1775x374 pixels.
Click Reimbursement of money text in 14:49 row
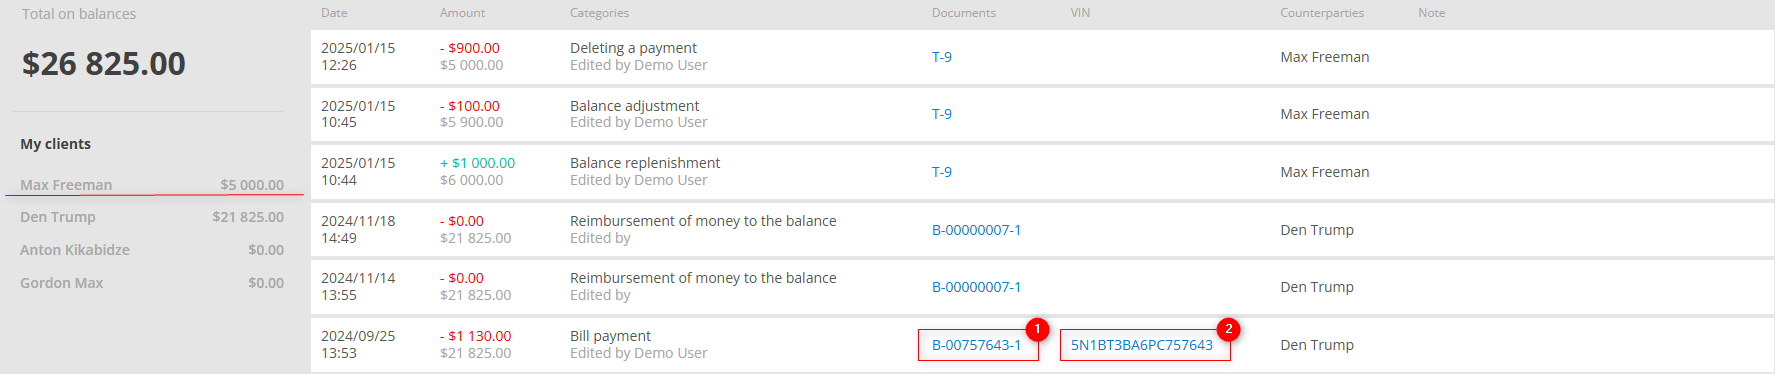tap(703, 221)
